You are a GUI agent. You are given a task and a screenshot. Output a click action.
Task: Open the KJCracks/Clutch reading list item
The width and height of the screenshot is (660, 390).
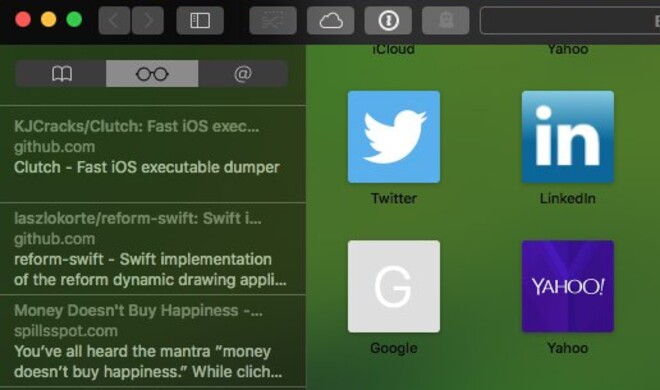click(x=153, y=154)
